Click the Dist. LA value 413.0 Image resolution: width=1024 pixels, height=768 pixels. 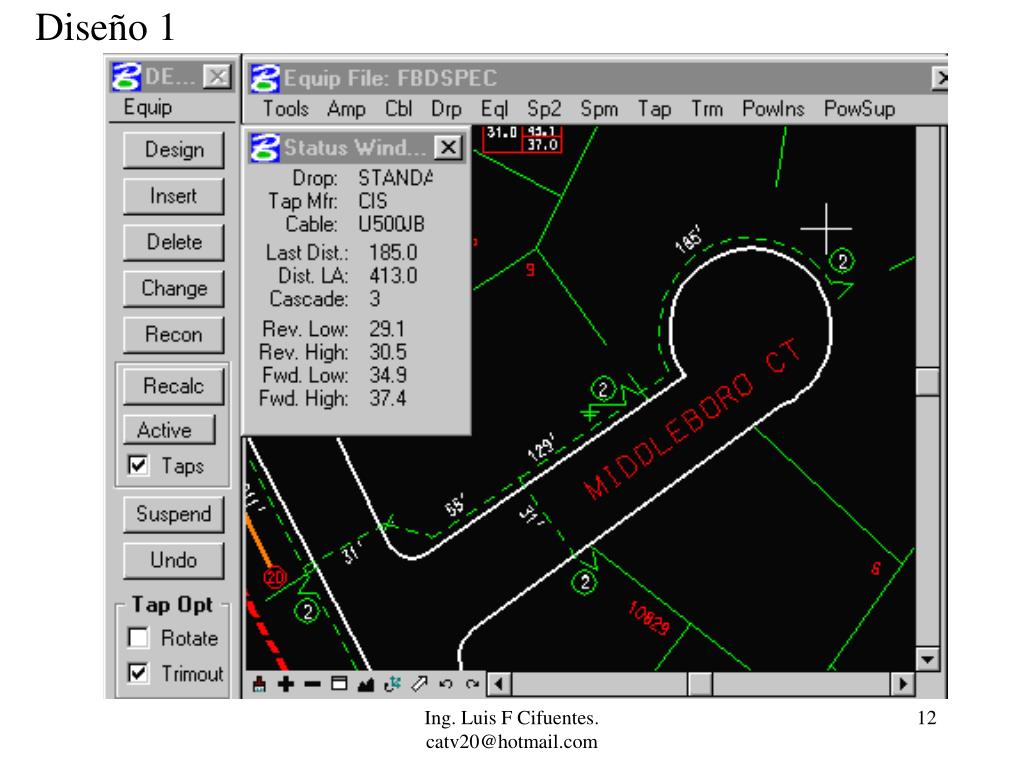click(393, 275)
